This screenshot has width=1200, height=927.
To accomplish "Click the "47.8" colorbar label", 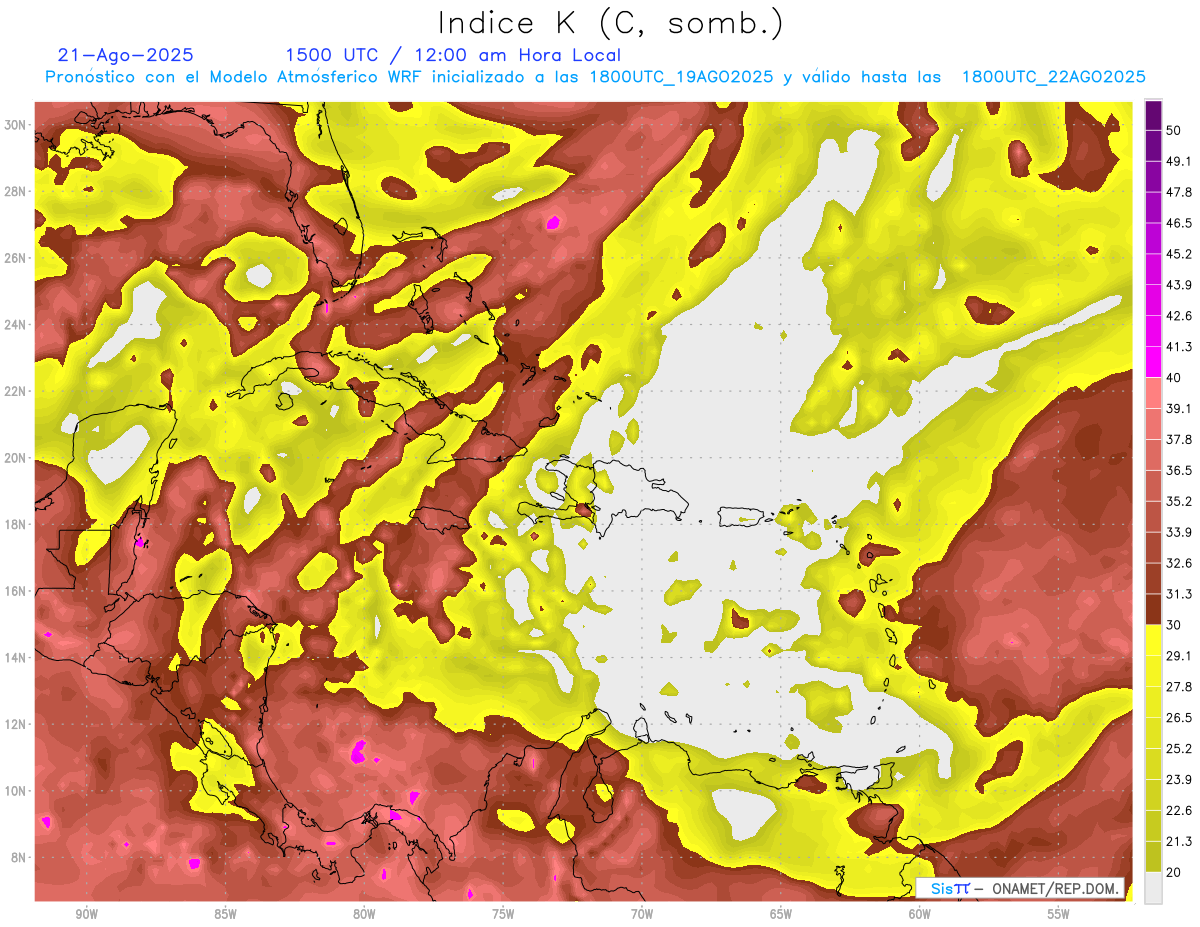I will 1179,193.
